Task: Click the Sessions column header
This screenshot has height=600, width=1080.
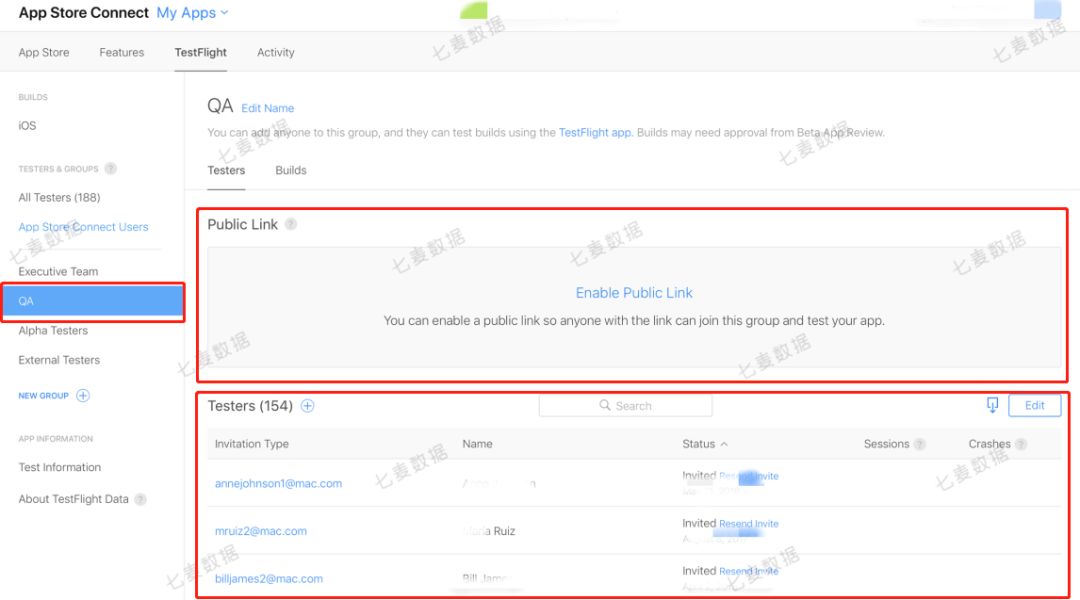Action: [886, 444]
